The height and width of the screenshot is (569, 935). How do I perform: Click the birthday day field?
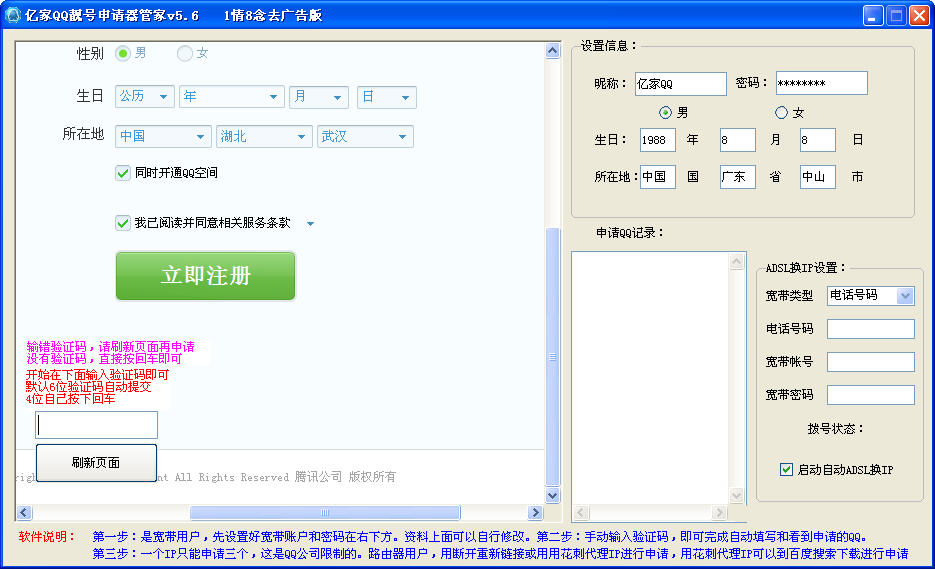pos(818,140)
